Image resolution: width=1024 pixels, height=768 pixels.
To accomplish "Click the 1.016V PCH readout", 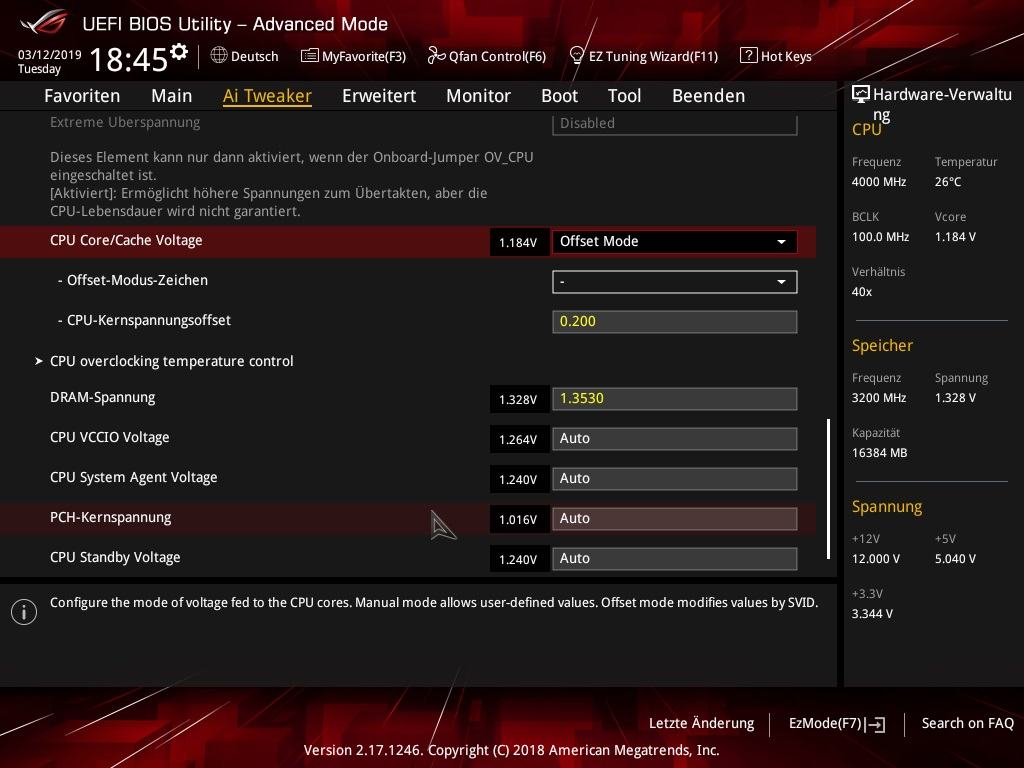I will point(518,520).
